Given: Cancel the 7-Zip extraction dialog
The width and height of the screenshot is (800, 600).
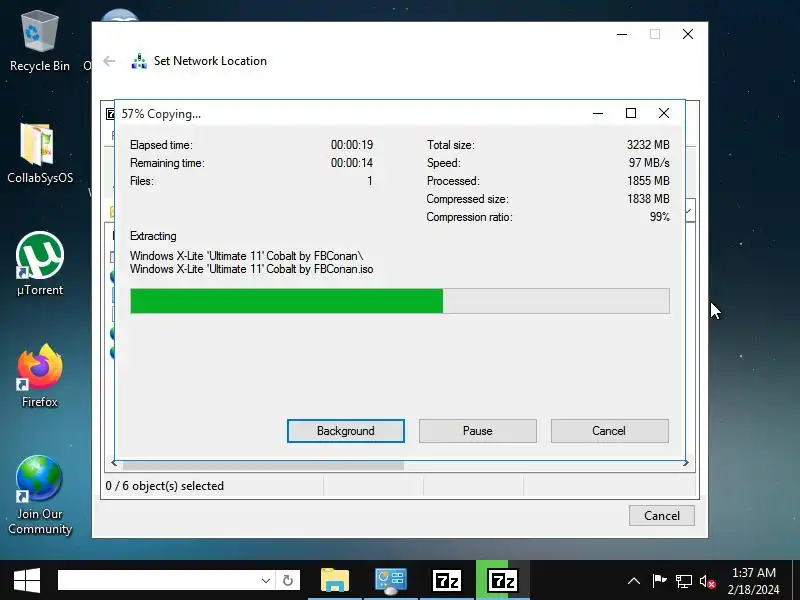Looking at the screenshot, I should pyautogui.click(x=609, y=431).
